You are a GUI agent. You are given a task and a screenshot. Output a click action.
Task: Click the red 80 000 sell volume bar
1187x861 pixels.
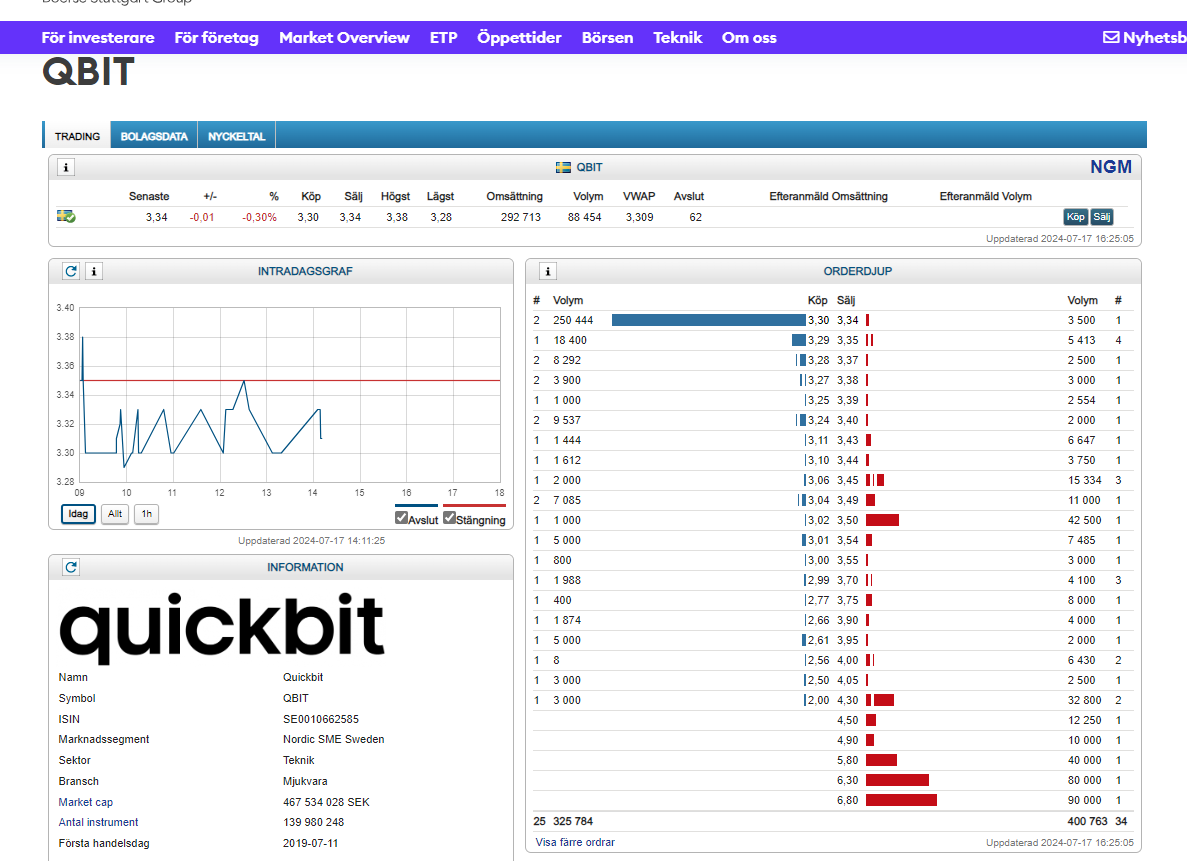click(x=897, y=780)
